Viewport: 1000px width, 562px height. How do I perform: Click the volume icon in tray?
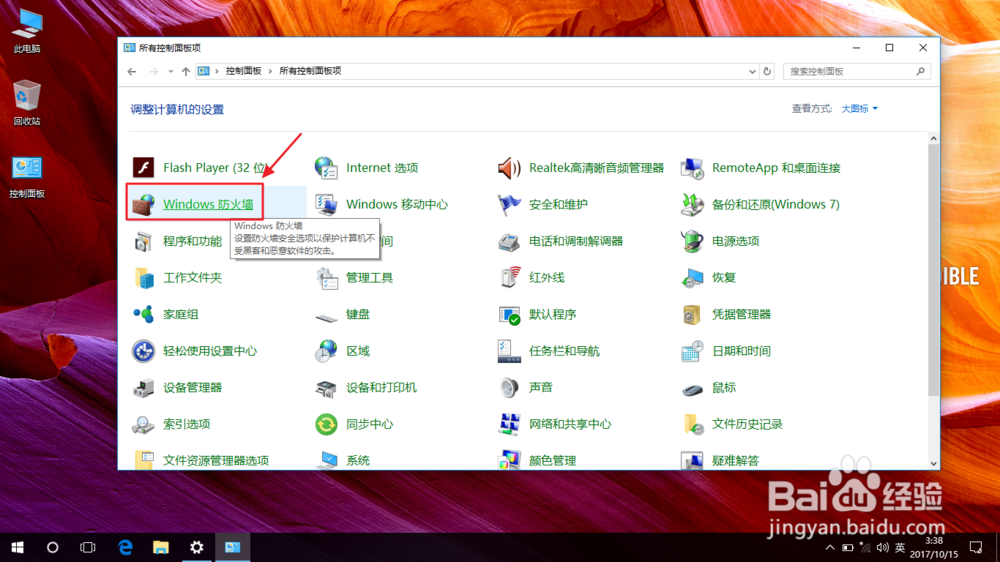[882, 547]
